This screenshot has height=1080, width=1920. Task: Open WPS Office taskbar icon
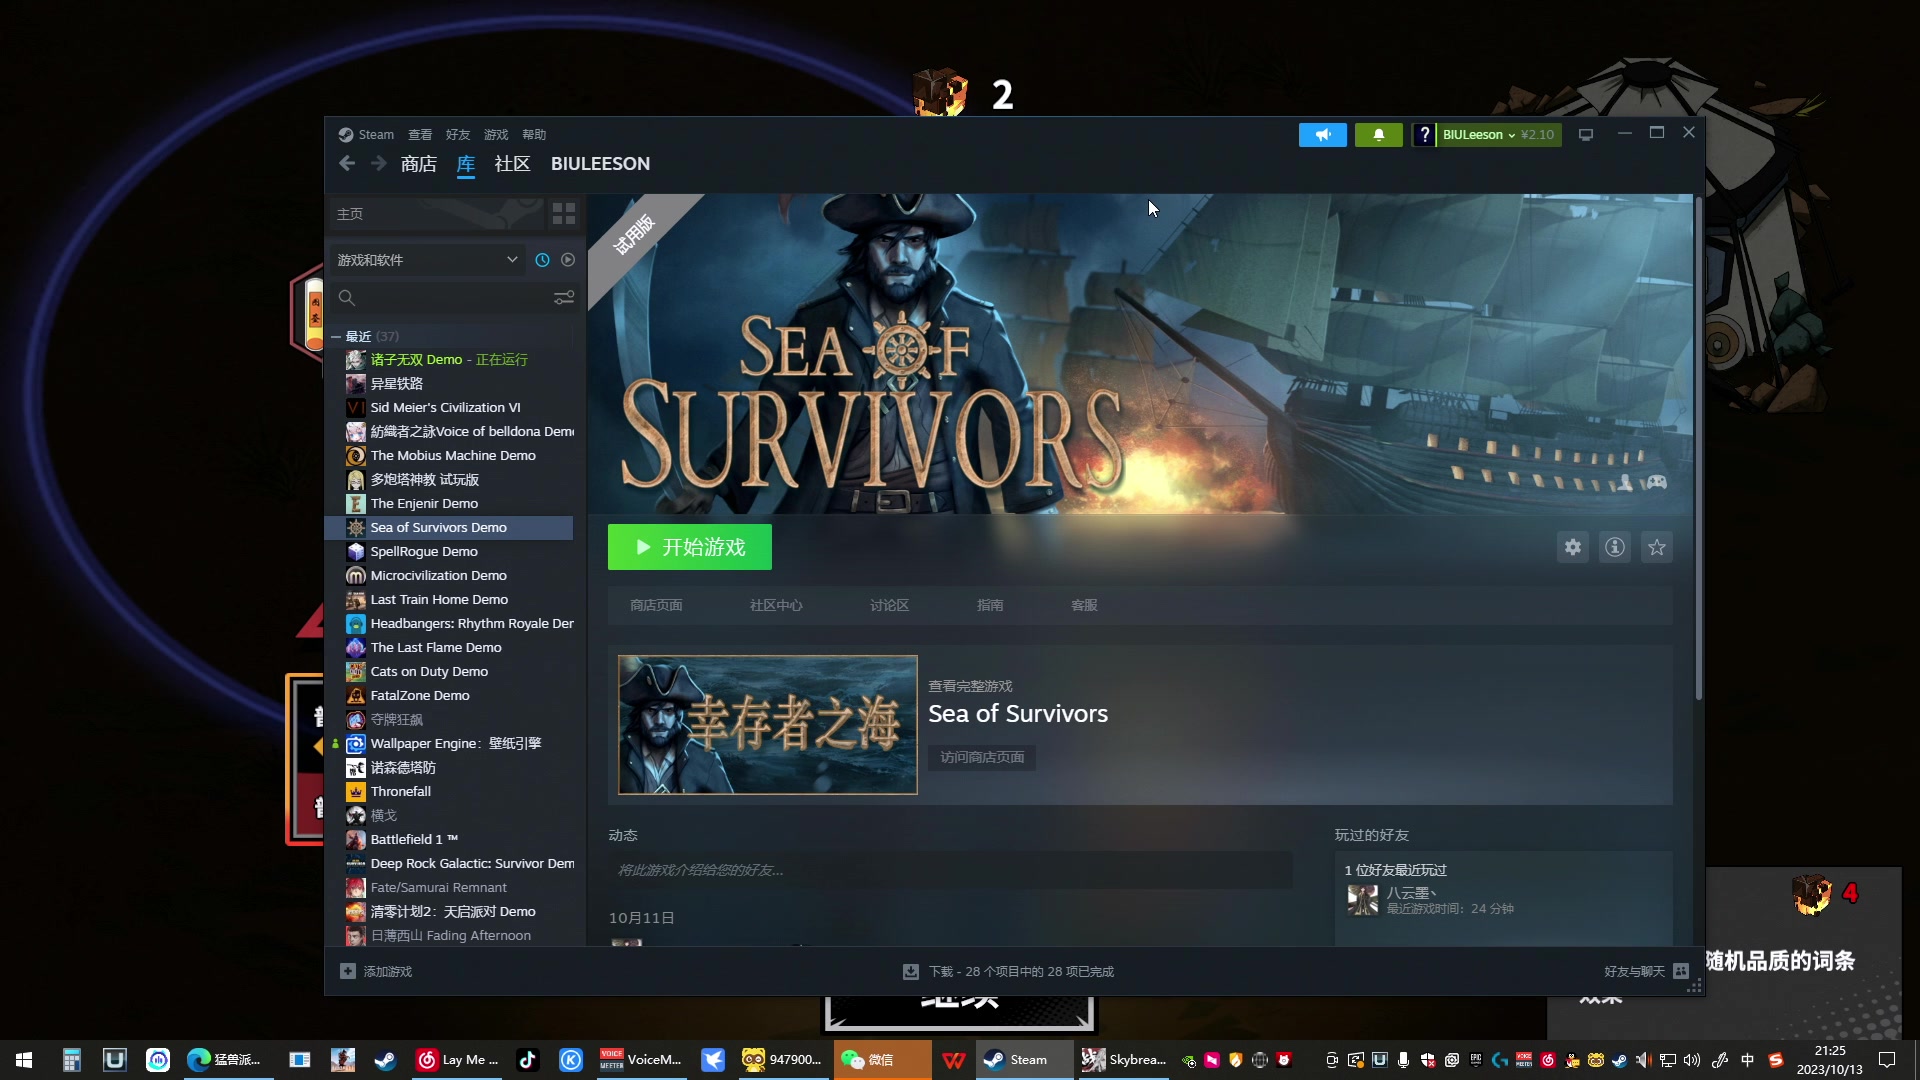[x=954, y=1060]
